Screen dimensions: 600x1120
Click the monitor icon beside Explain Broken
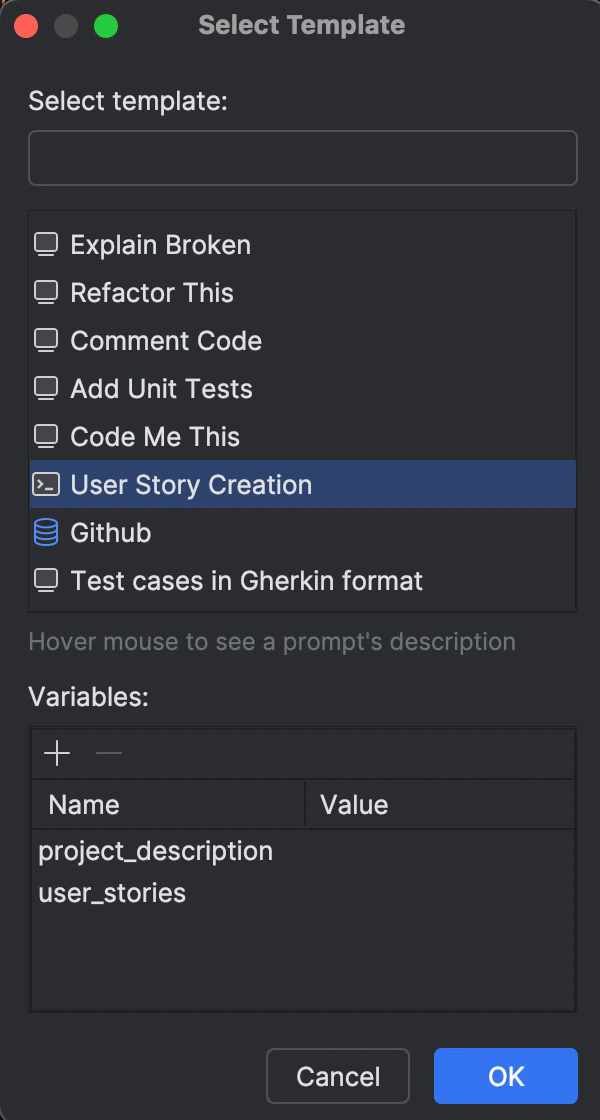[x=46, y=245]
